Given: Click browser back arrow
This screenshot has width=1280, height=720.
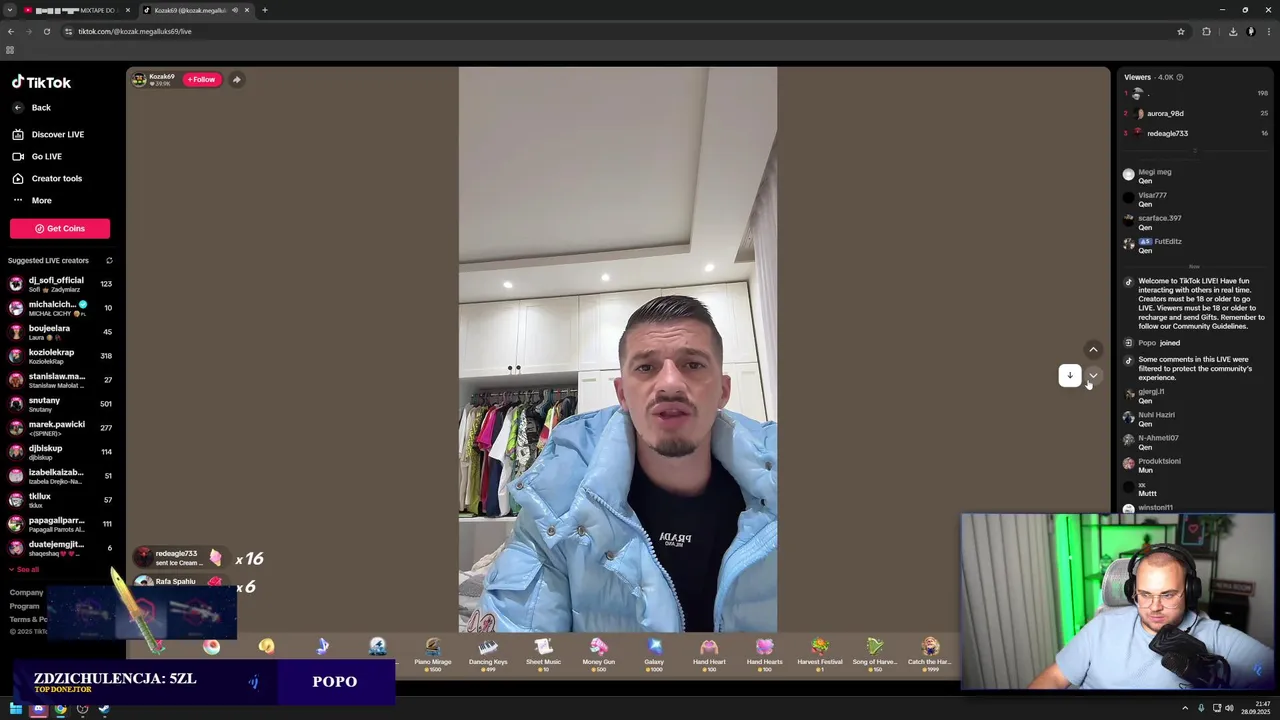Looking at the screenshot, I should tap(11, 31).
